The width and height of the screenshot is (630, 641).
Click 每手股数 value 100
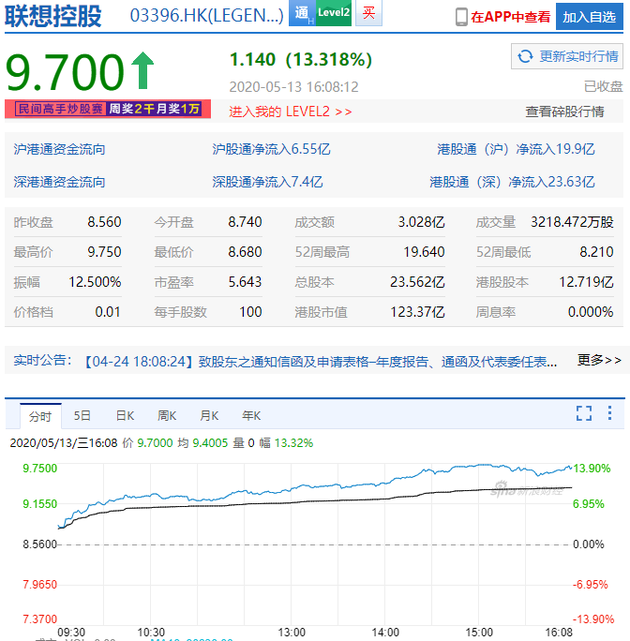click(x=251, y=312)
